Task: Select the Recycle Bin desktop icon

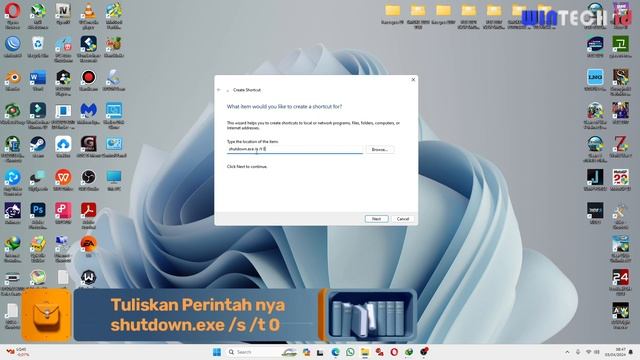Action: (38, 47)
